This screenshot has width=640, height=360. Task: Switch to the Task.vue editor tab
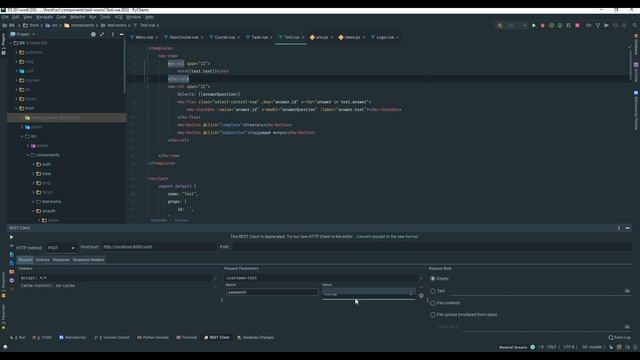pos(259,37)
